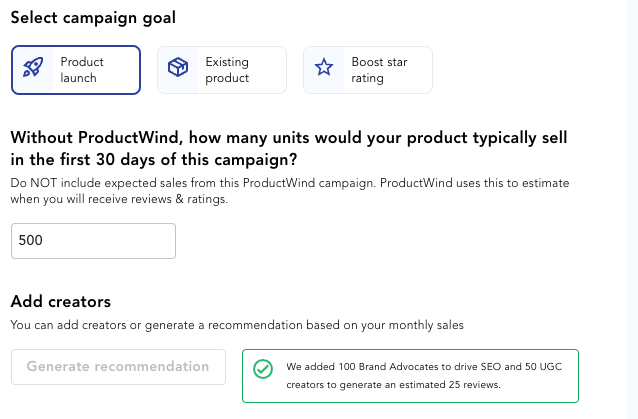This screenshot has height=419, width=638.
Task: Click the 'Boost star rating' label text
Action: [379, 70]
